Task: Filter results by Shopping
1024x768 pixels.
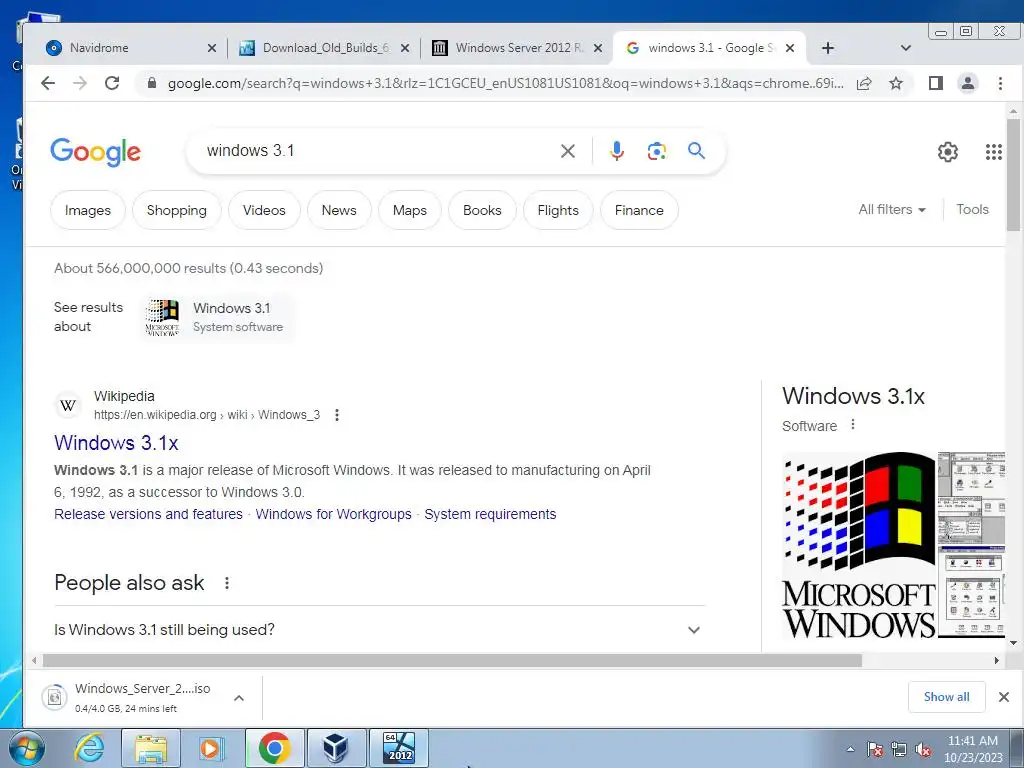Action: coord(176,210)
